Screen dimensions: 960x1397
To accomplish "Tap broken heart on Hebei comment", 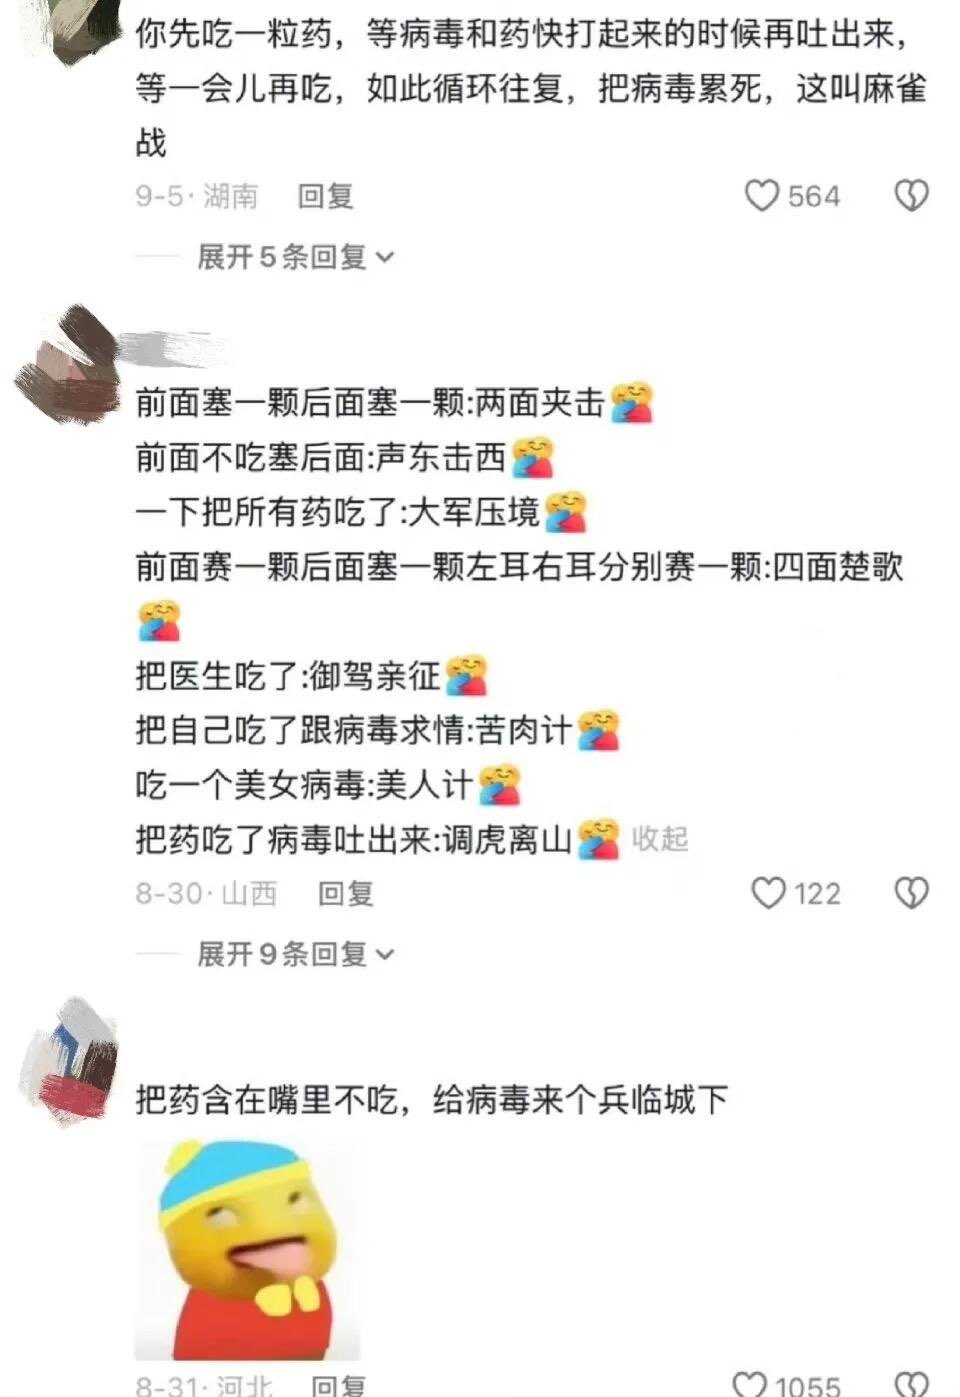I will click(911, 1385).
